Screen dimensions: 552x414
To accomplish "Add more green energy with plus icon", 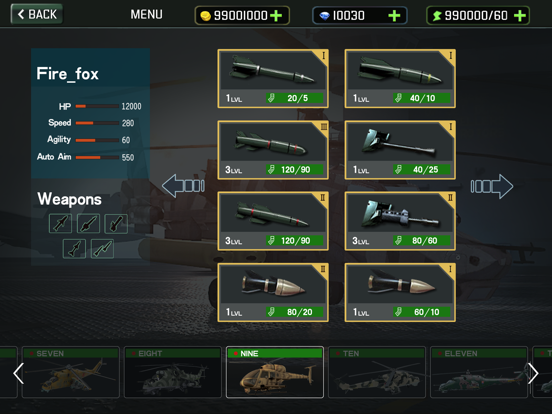I will click(x=520, y=15).
